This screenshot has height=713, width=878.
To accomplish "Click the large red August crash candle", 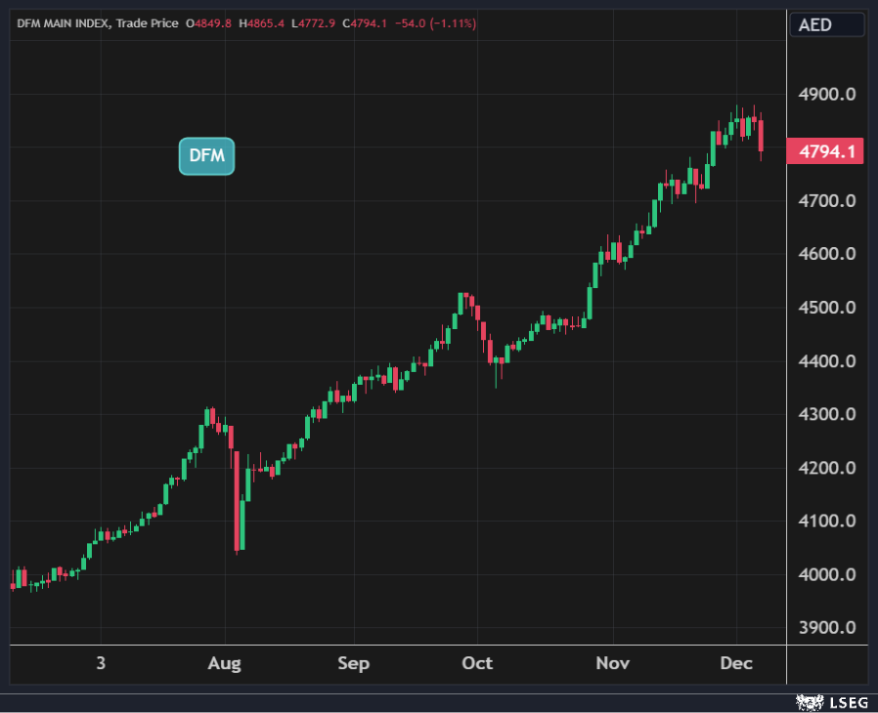I will click(238, 500).
